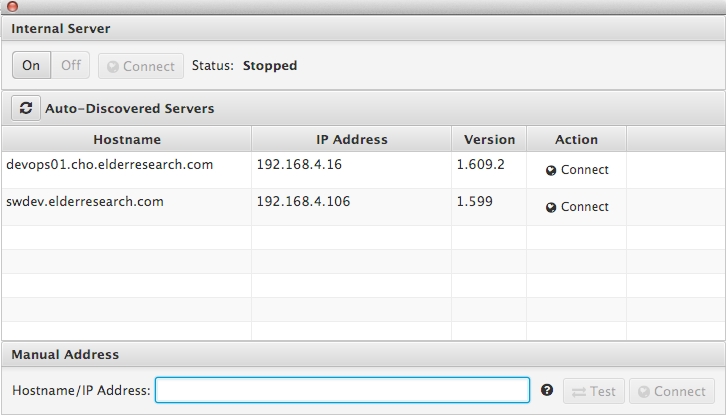
Task: Sort servers by Version column
Action: 489,139
